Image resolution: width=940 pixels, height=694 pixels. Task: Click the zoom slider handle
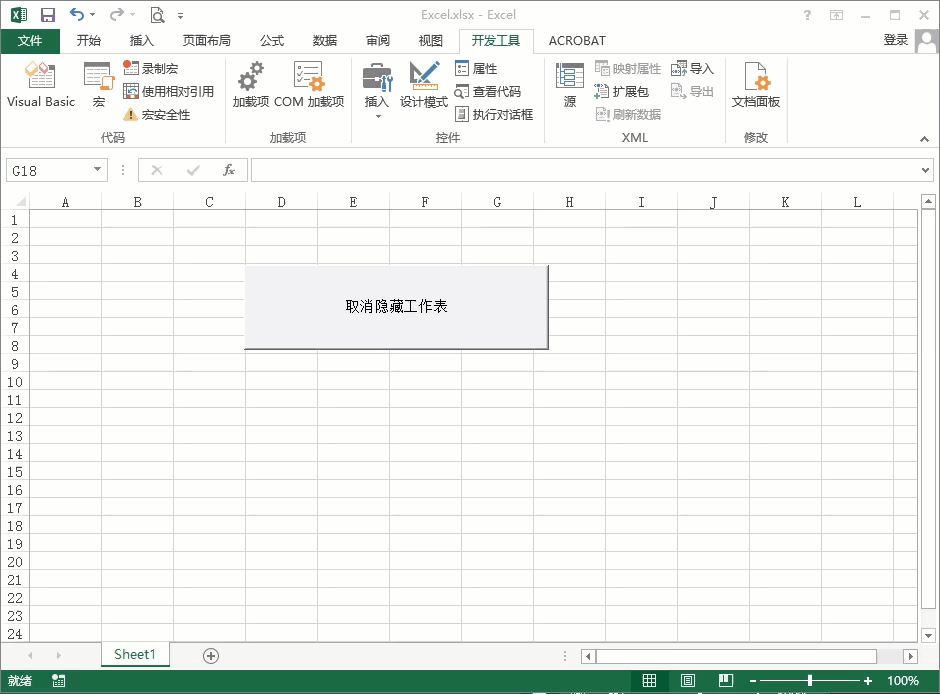click(810, 681)
